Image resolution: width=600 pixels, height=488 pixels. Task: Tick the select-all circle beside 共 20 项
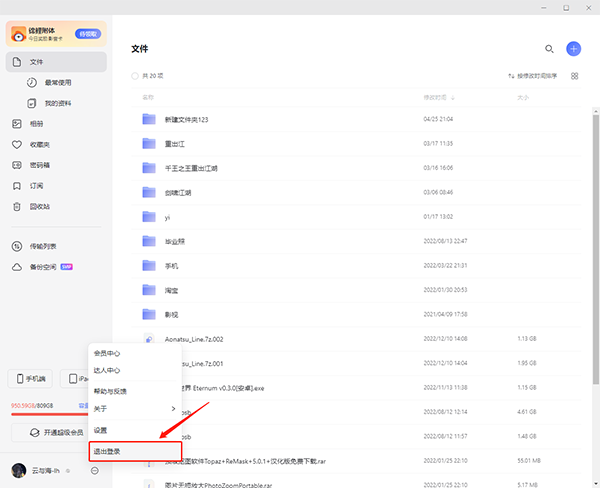[x=135, y=76]
